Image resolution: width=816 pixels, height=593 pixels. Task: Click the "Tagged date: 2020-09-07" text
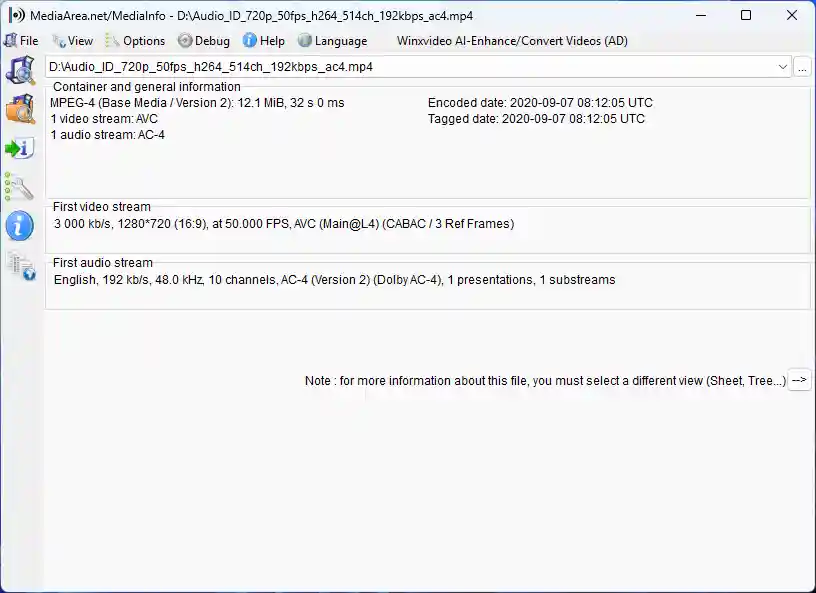(536, 119)
